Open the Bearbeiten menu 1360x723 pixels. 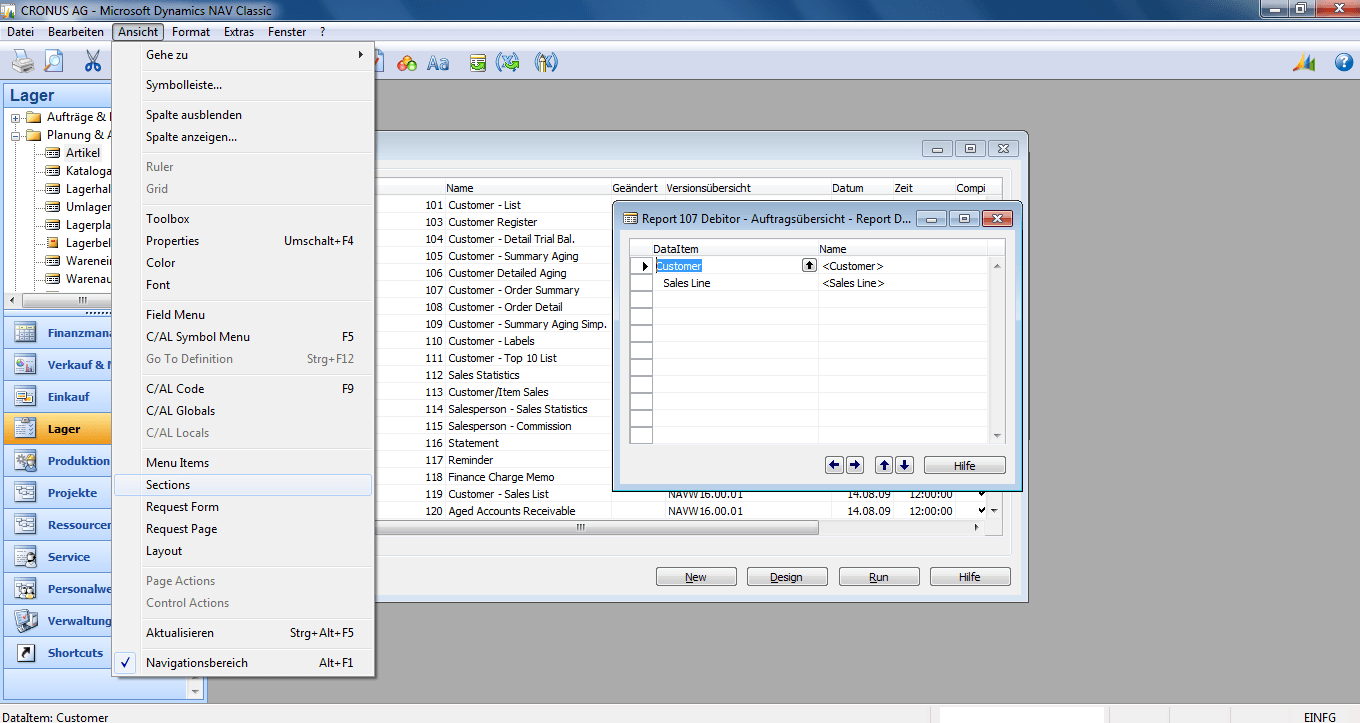tap(76, 32)
